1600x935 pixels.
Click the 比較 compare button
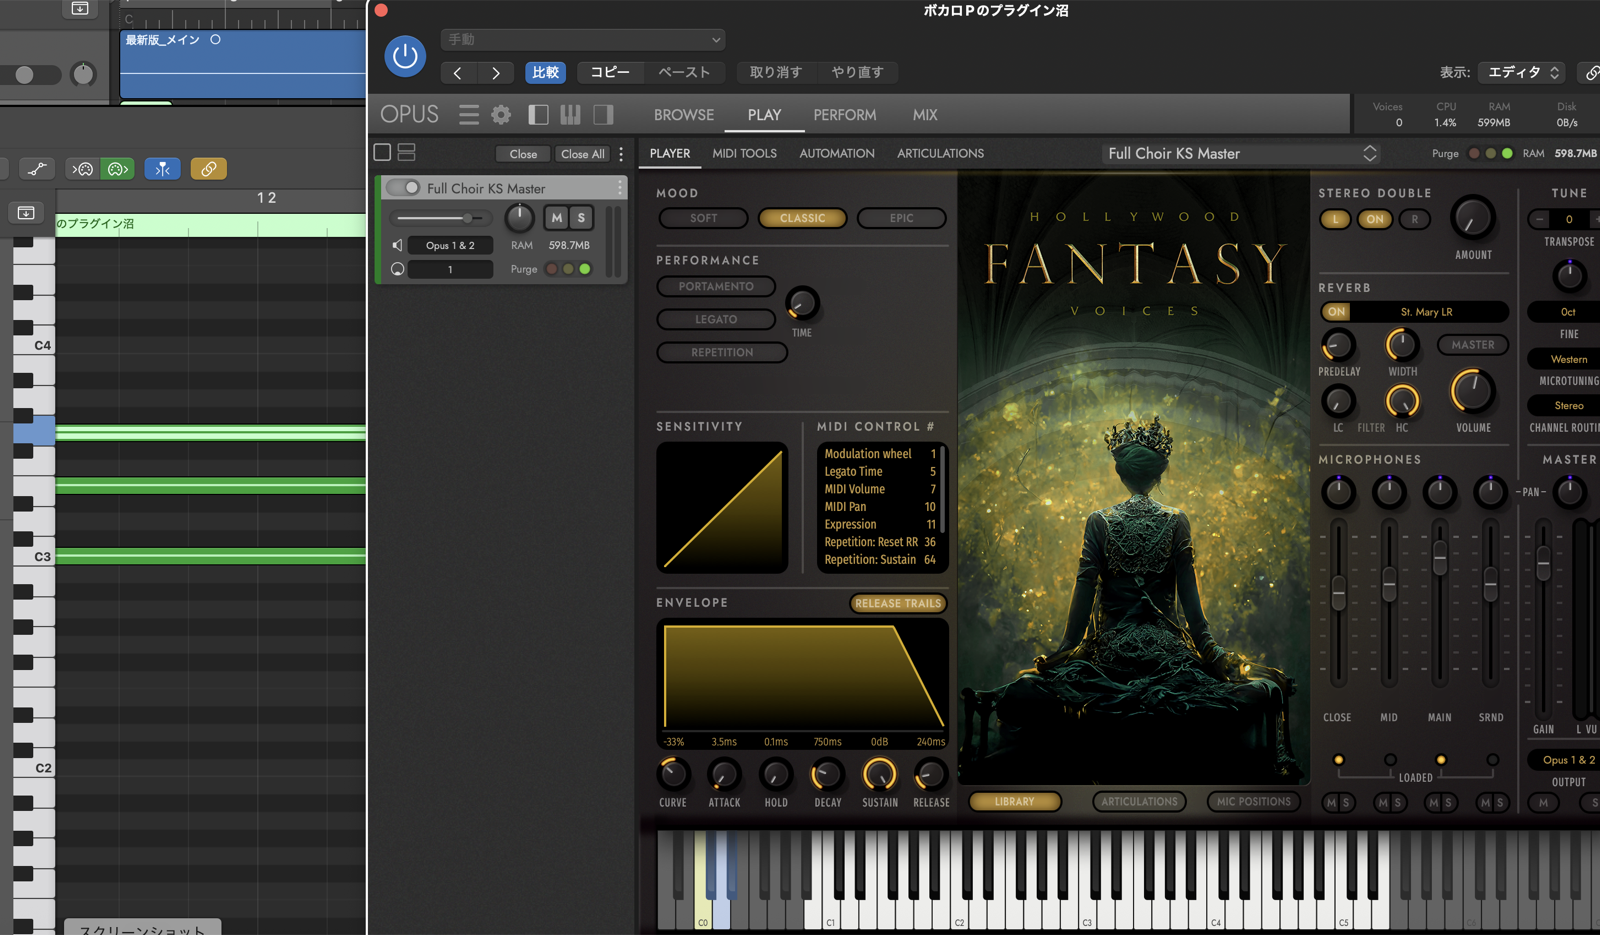click(x=546, y=73)
